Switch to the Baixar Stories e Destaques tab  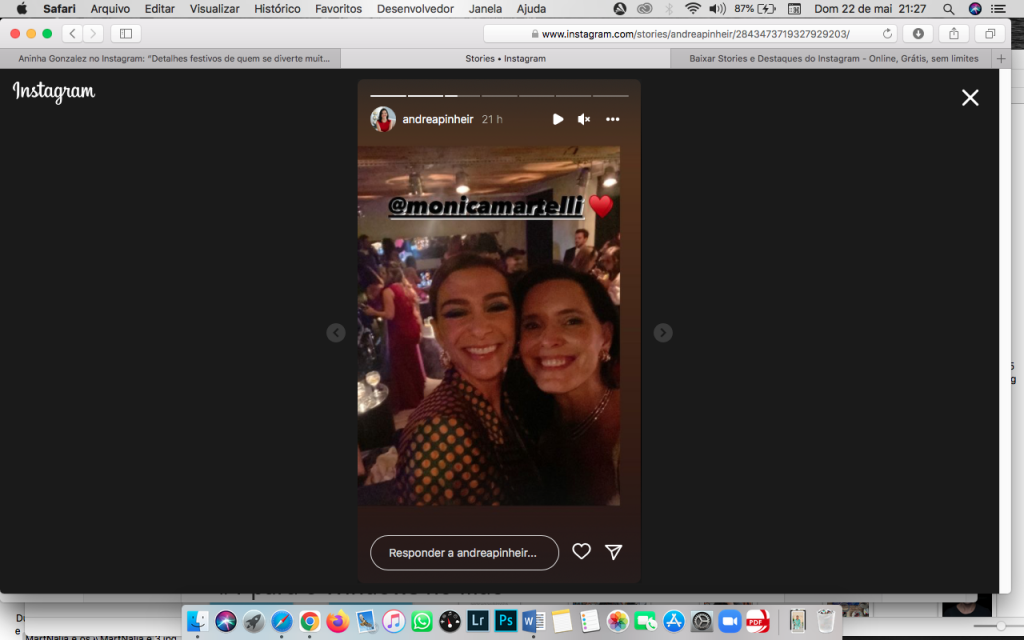834,59
